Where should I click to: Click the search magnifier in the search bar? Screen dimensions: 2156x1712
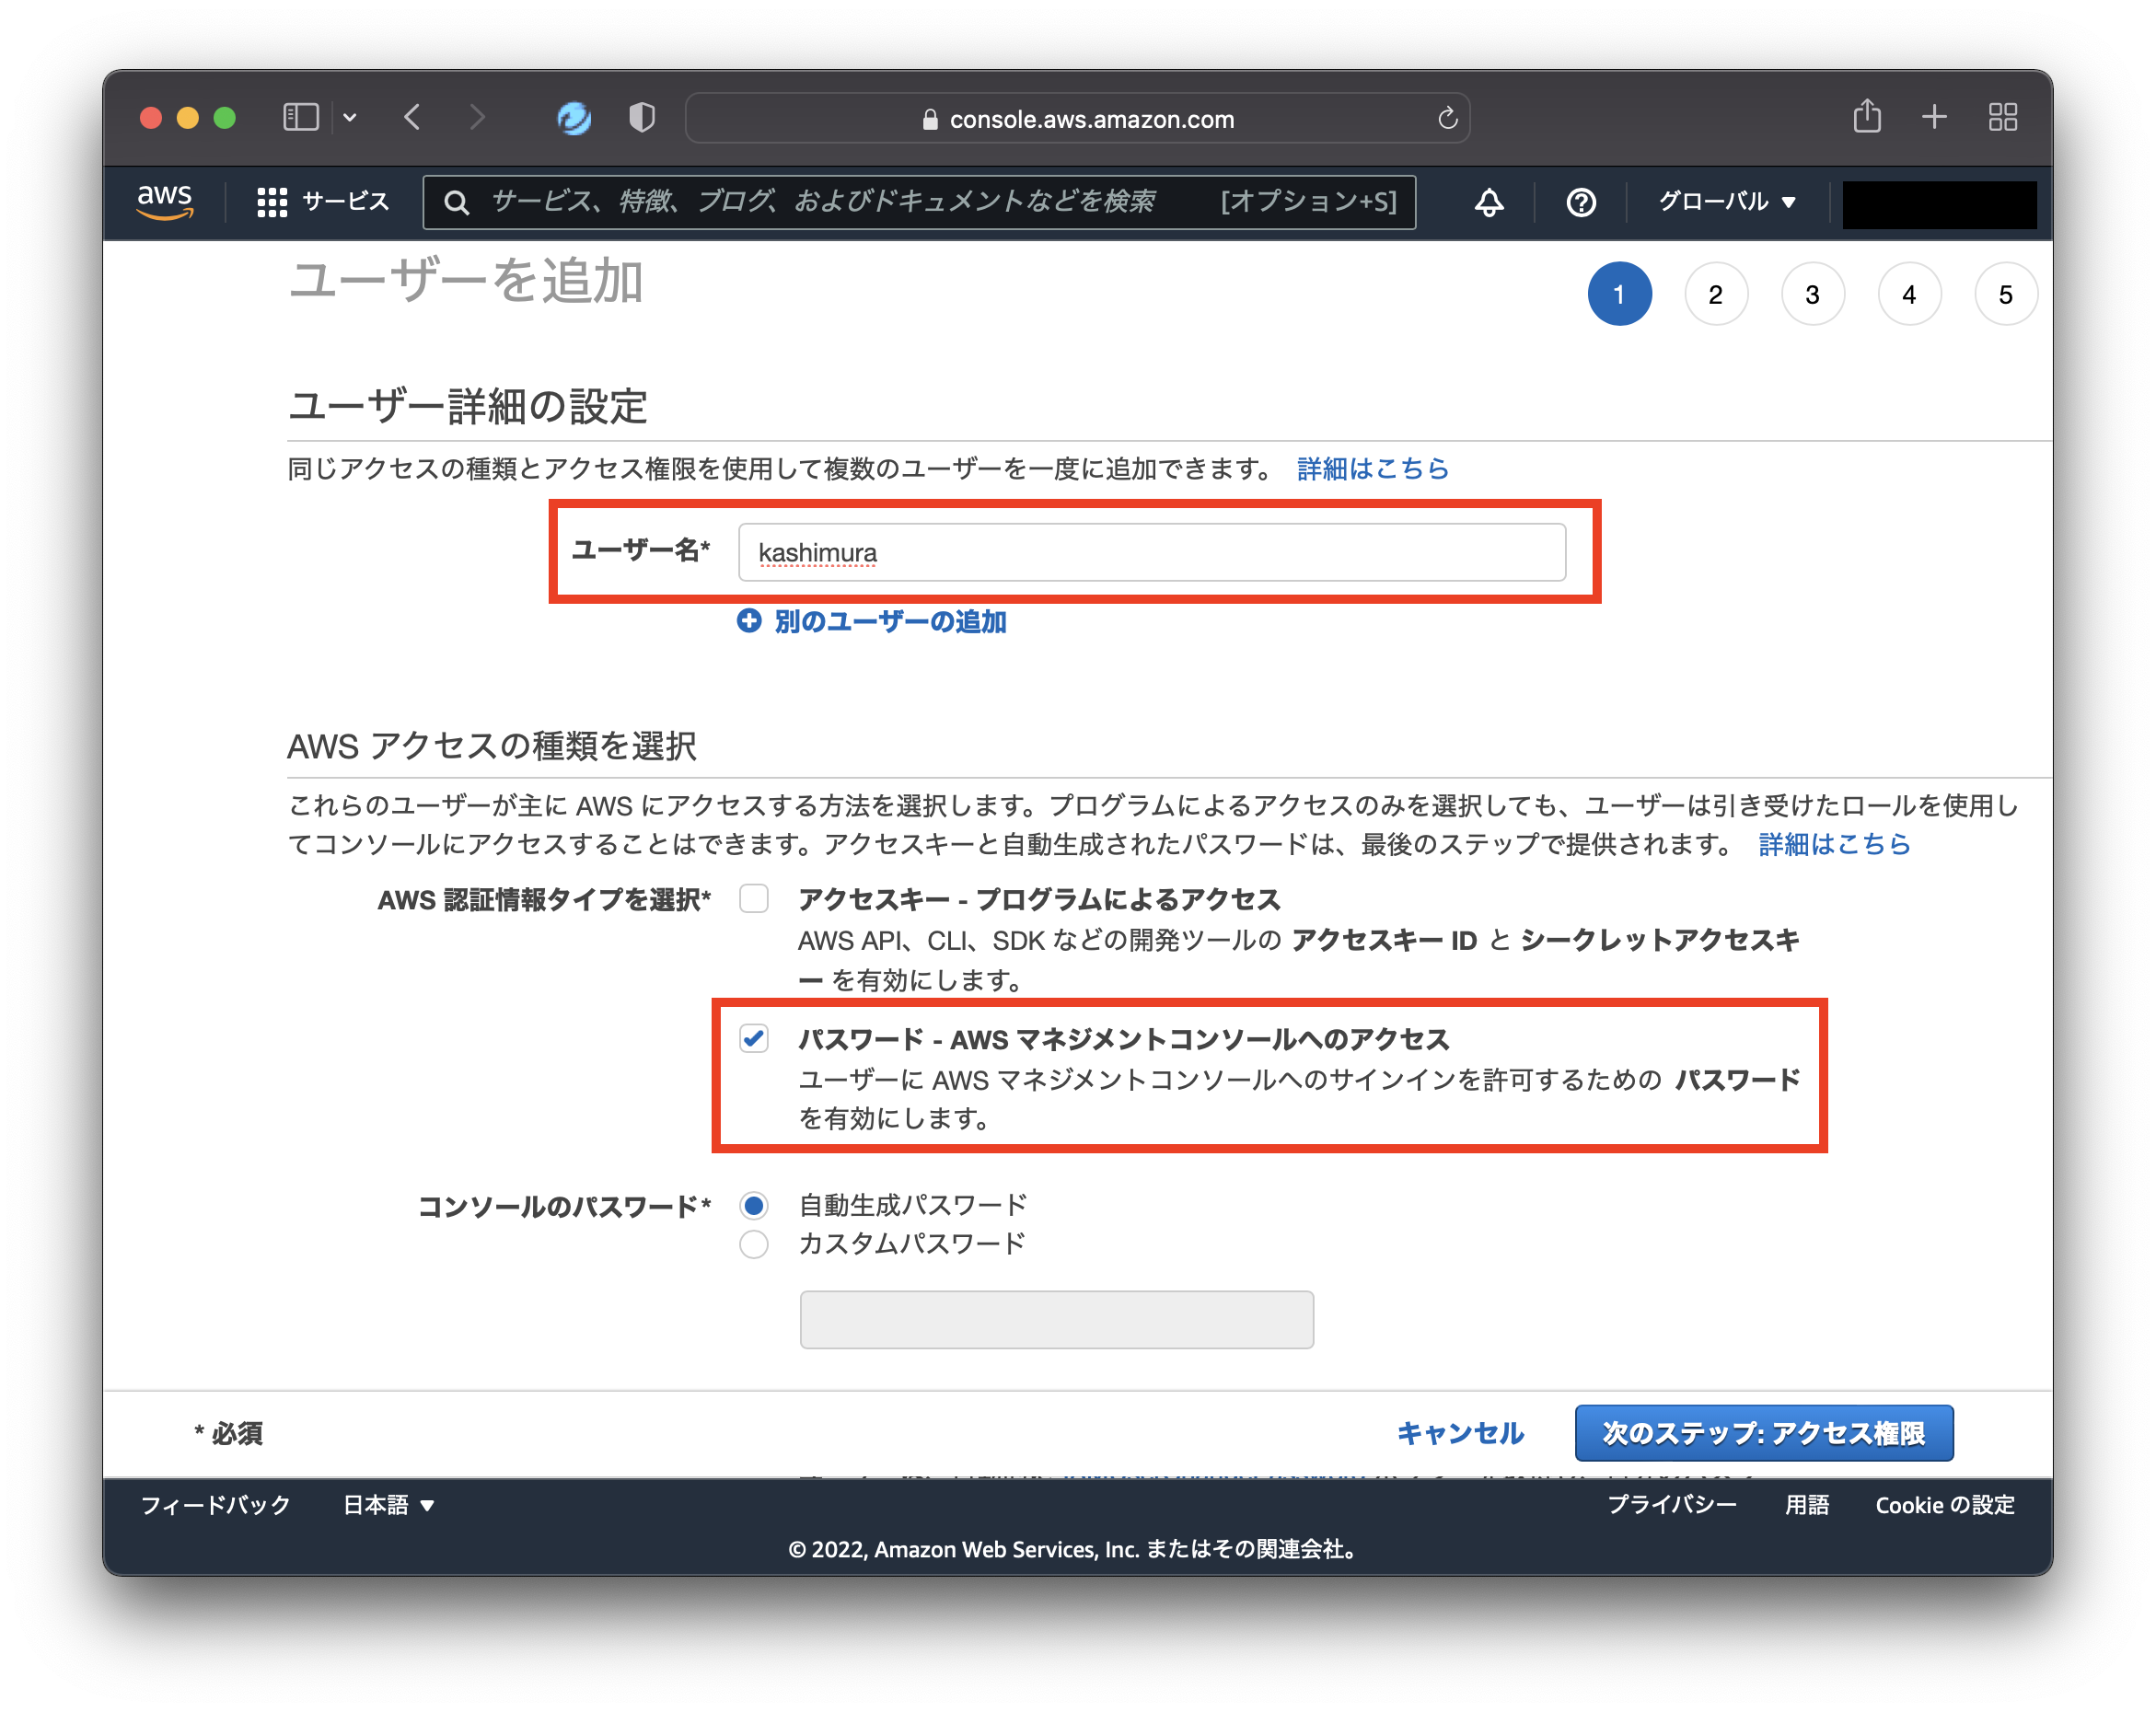[457, 202]
